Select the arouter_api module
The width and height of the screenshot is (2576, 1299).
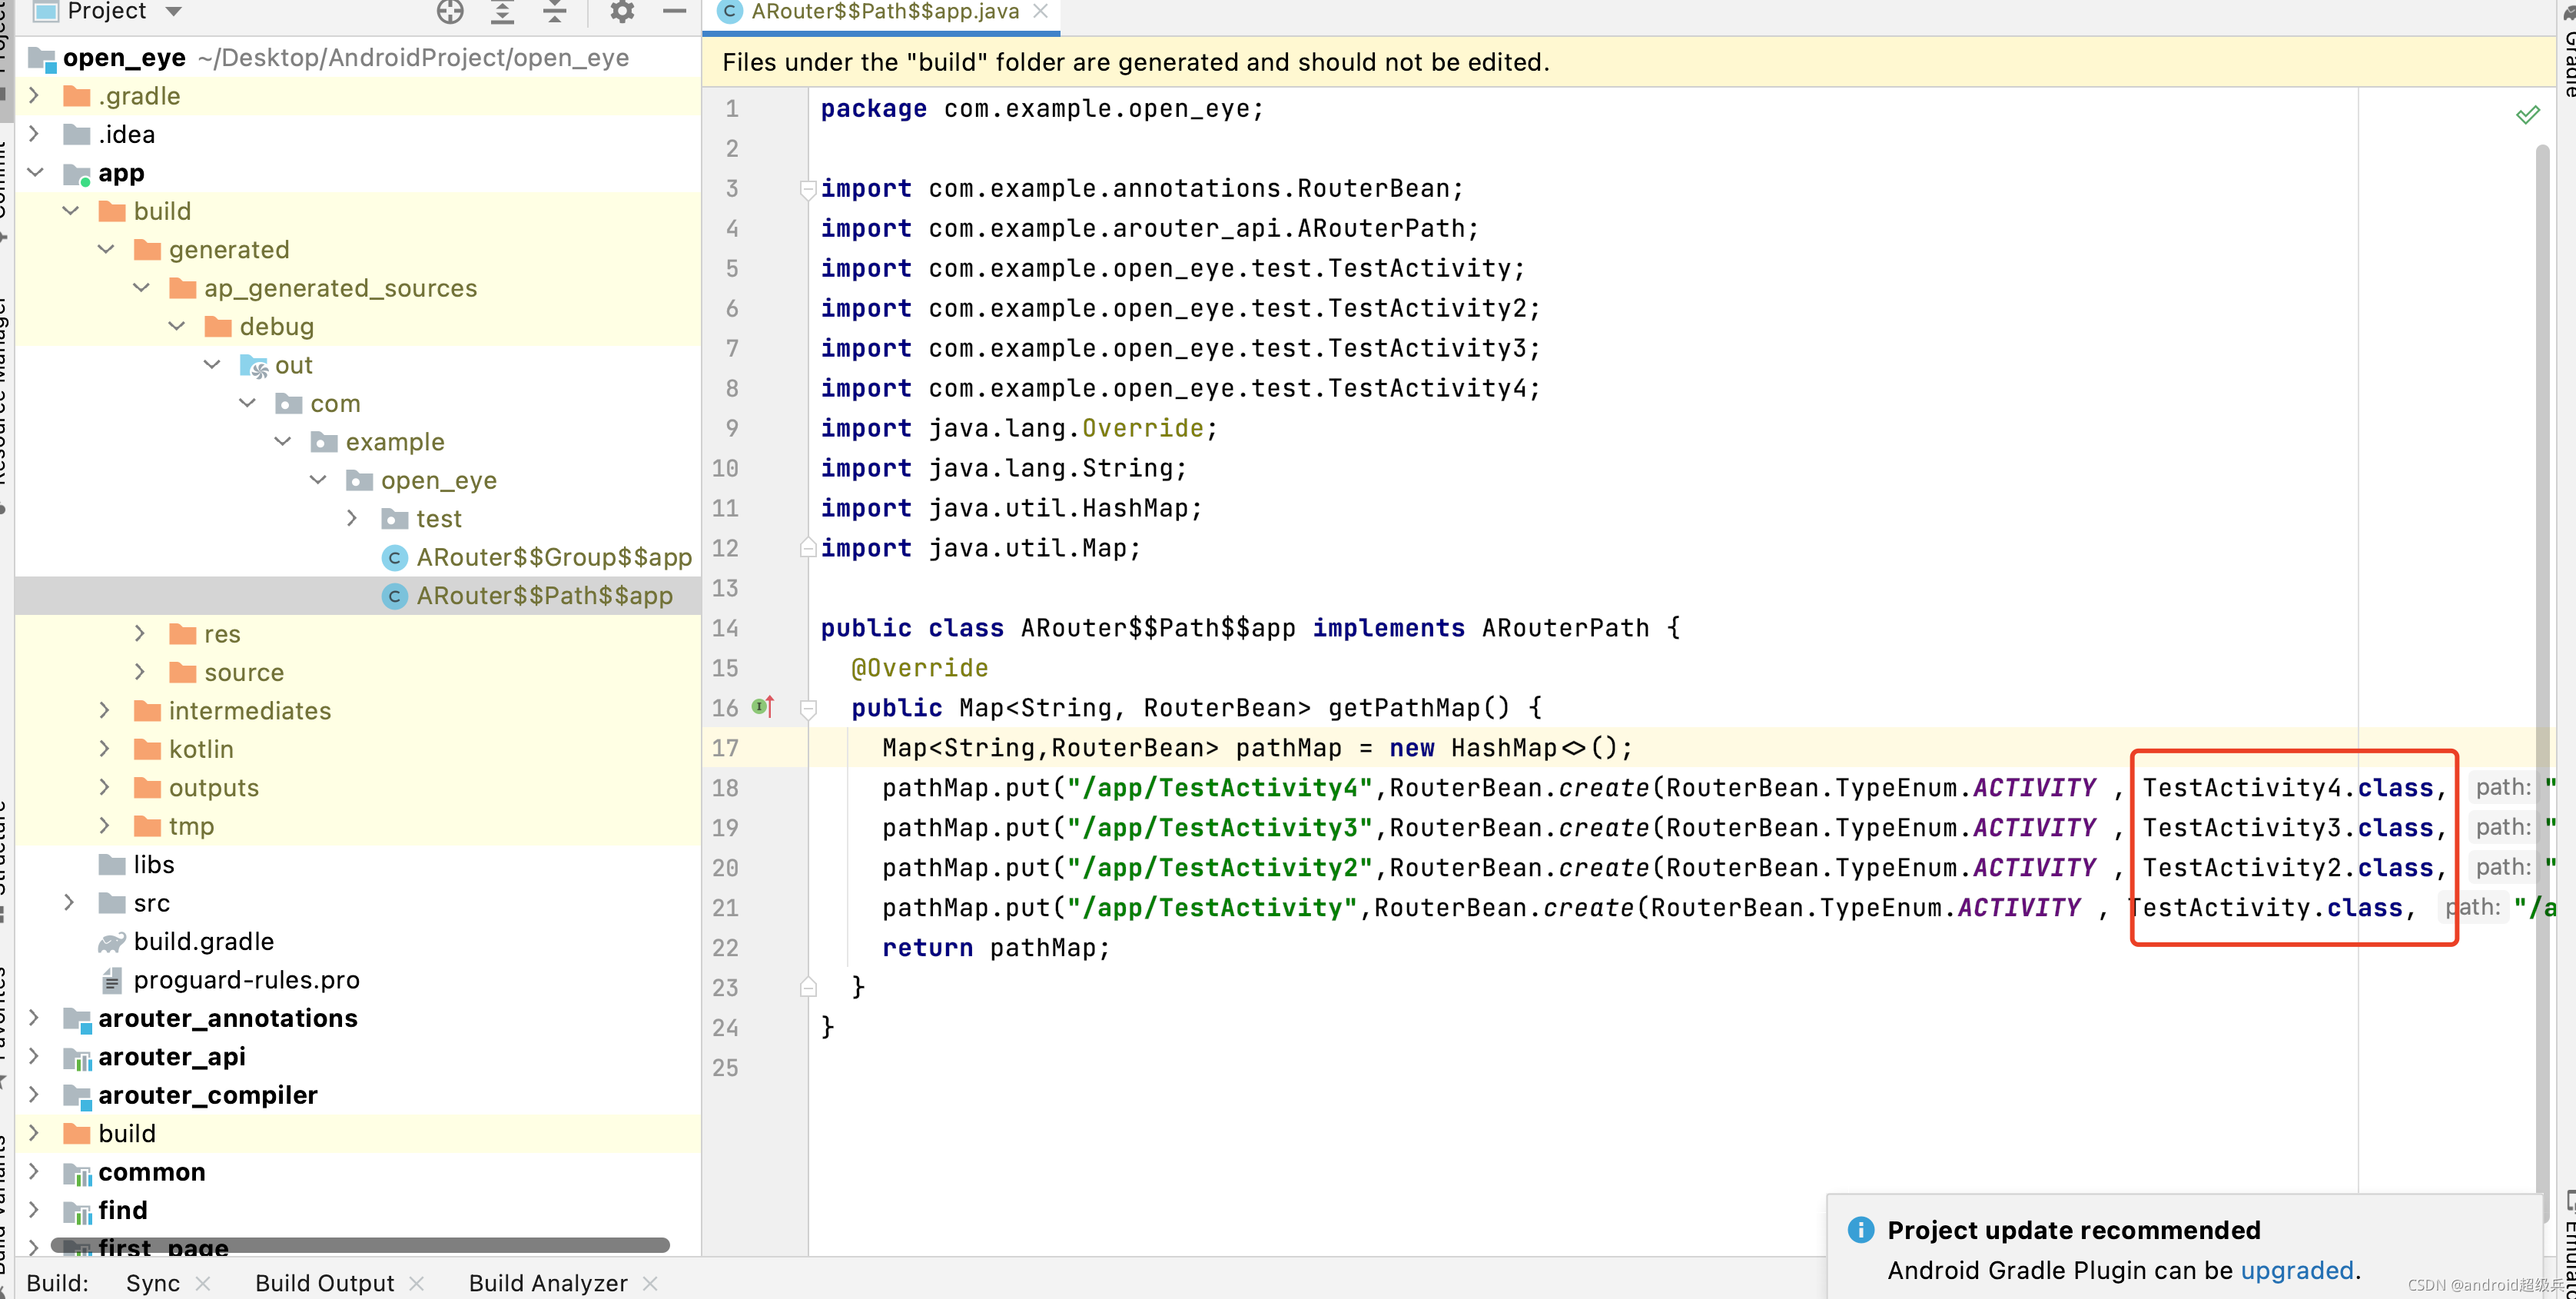tap(172, 1057)
